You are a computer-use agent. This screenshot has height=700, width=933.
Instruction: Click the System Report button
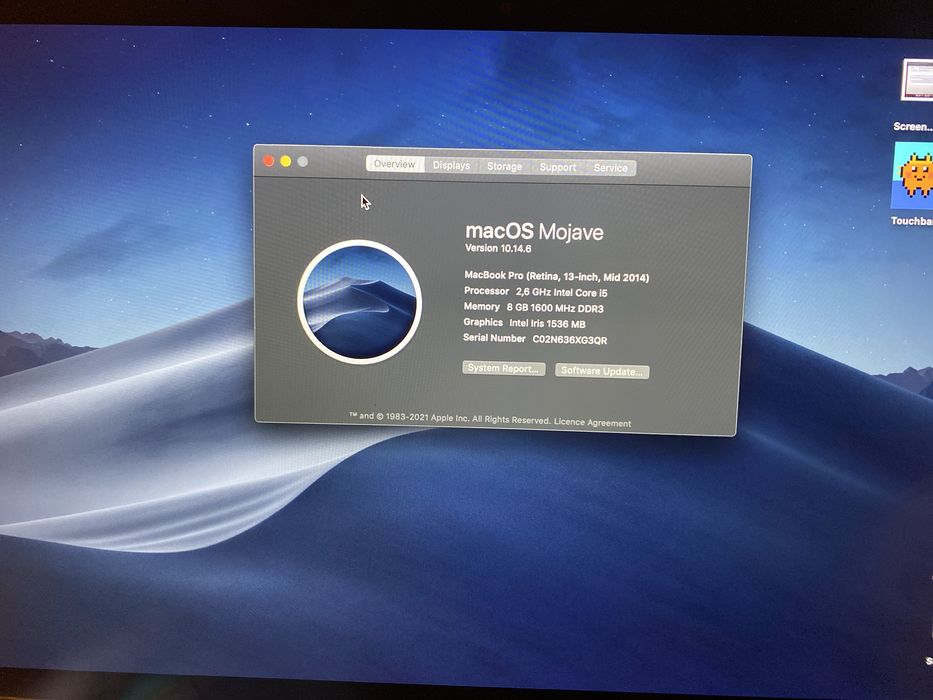[x=503, y=368]
